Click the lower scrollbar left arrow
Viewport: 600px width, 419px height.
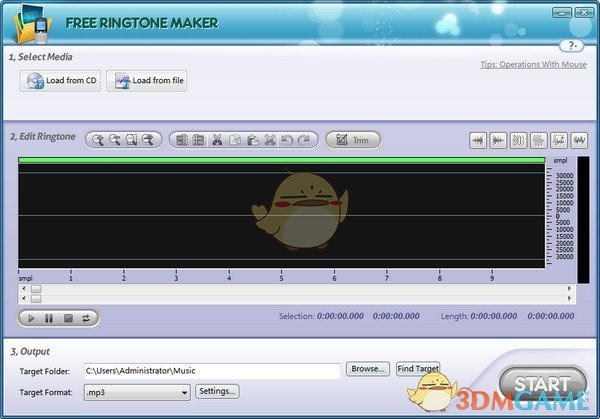(x=24, y=298)
